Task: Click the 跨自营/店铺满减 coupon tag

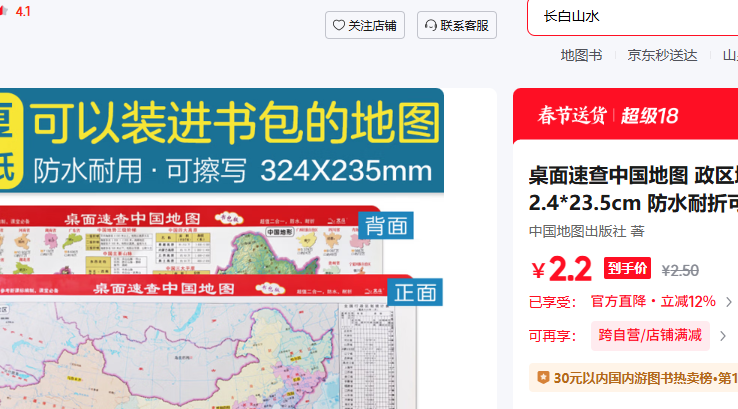Action: (x=650, y=335)
